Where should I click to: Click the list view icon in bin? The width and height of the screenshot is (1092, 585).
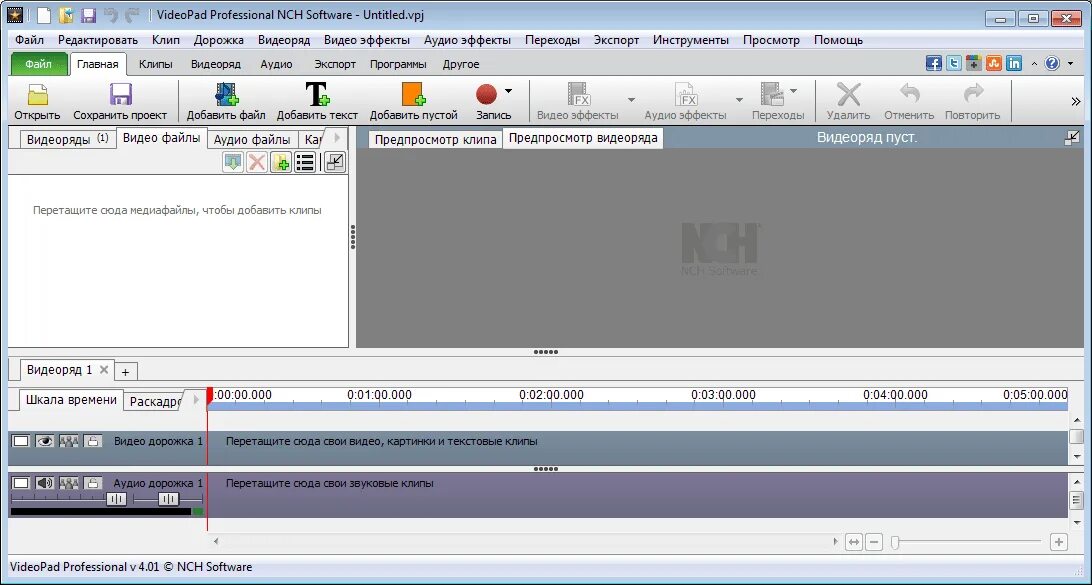coord(305,162)
